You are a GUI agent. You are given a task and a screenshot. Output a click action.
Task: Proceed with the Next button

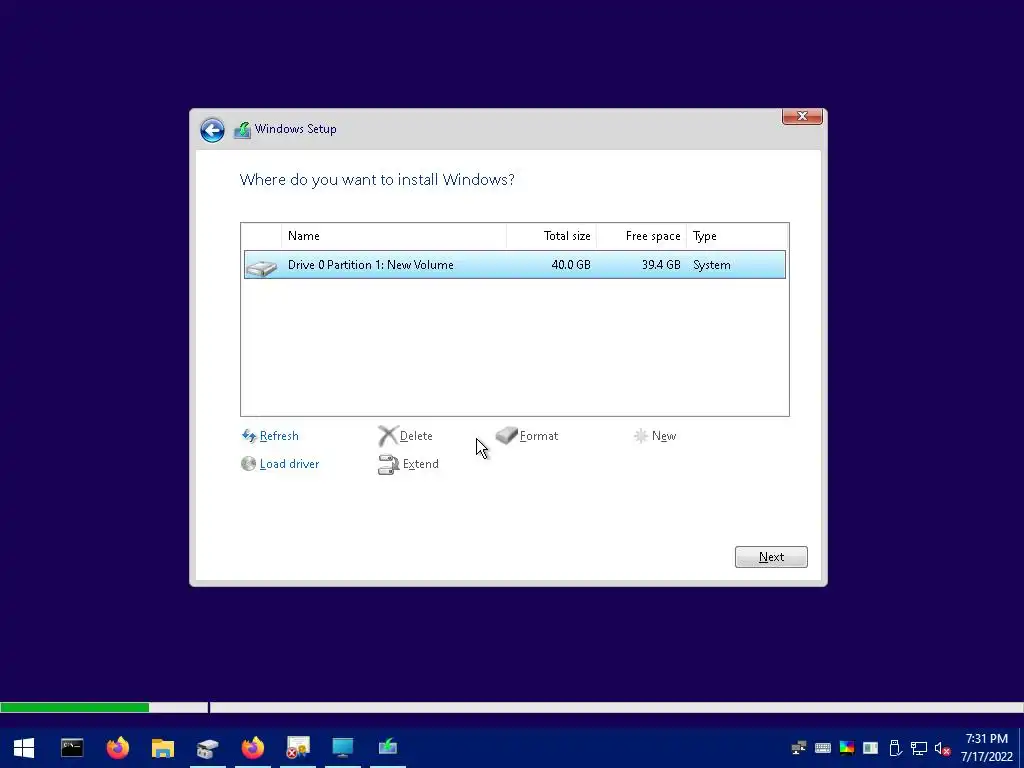point(771,557)
